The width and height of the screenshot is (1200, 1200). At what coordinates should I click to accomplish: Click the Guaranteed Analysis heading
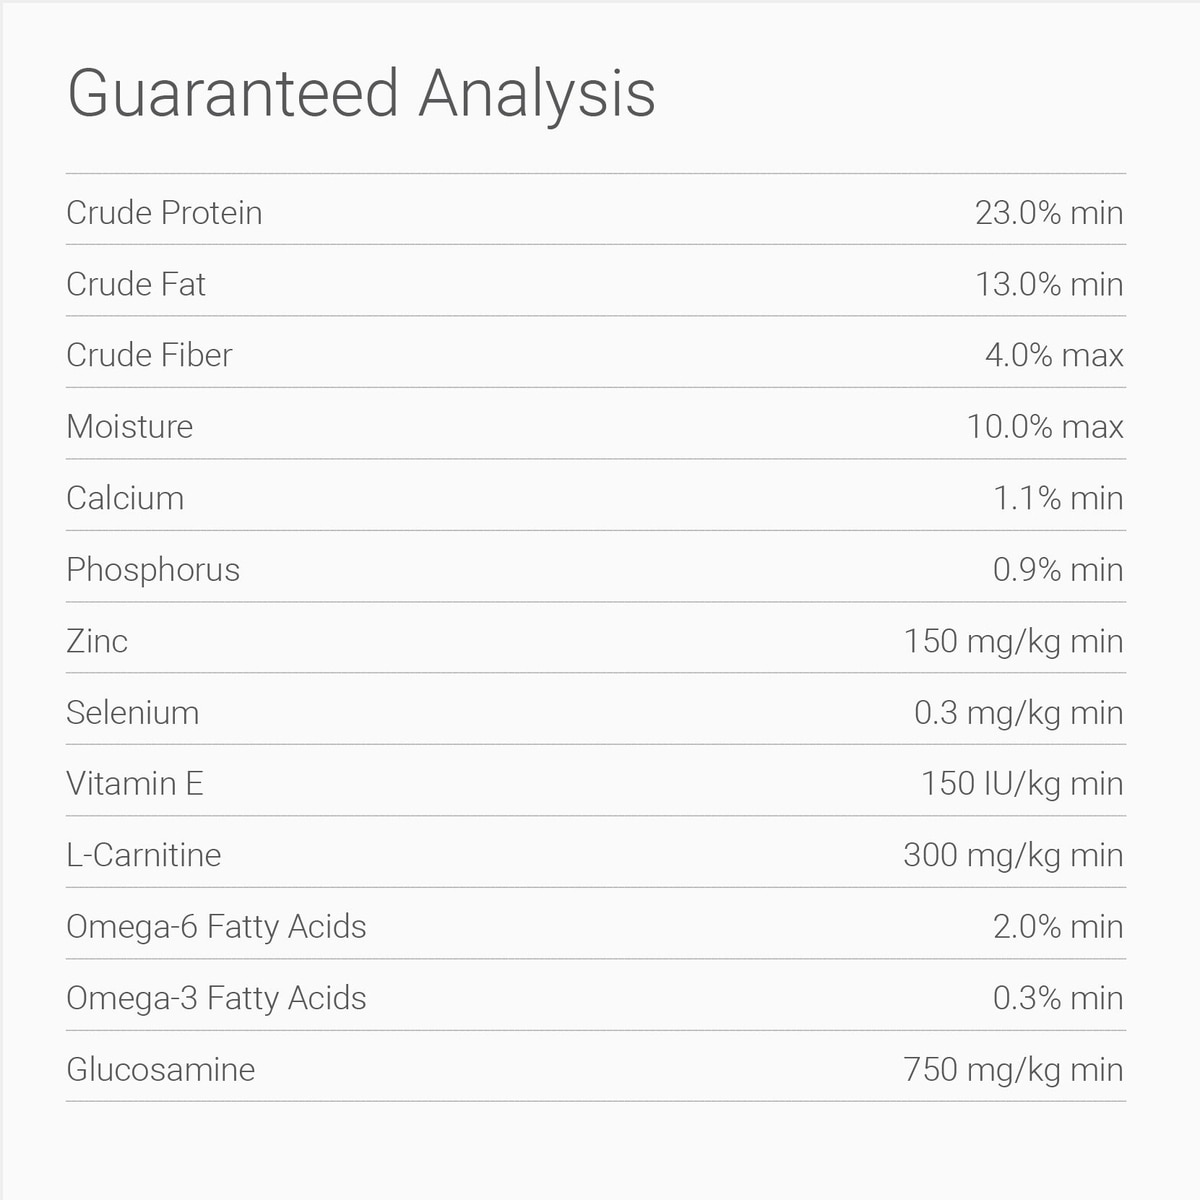pyautogui.click(x=361, y=94)
